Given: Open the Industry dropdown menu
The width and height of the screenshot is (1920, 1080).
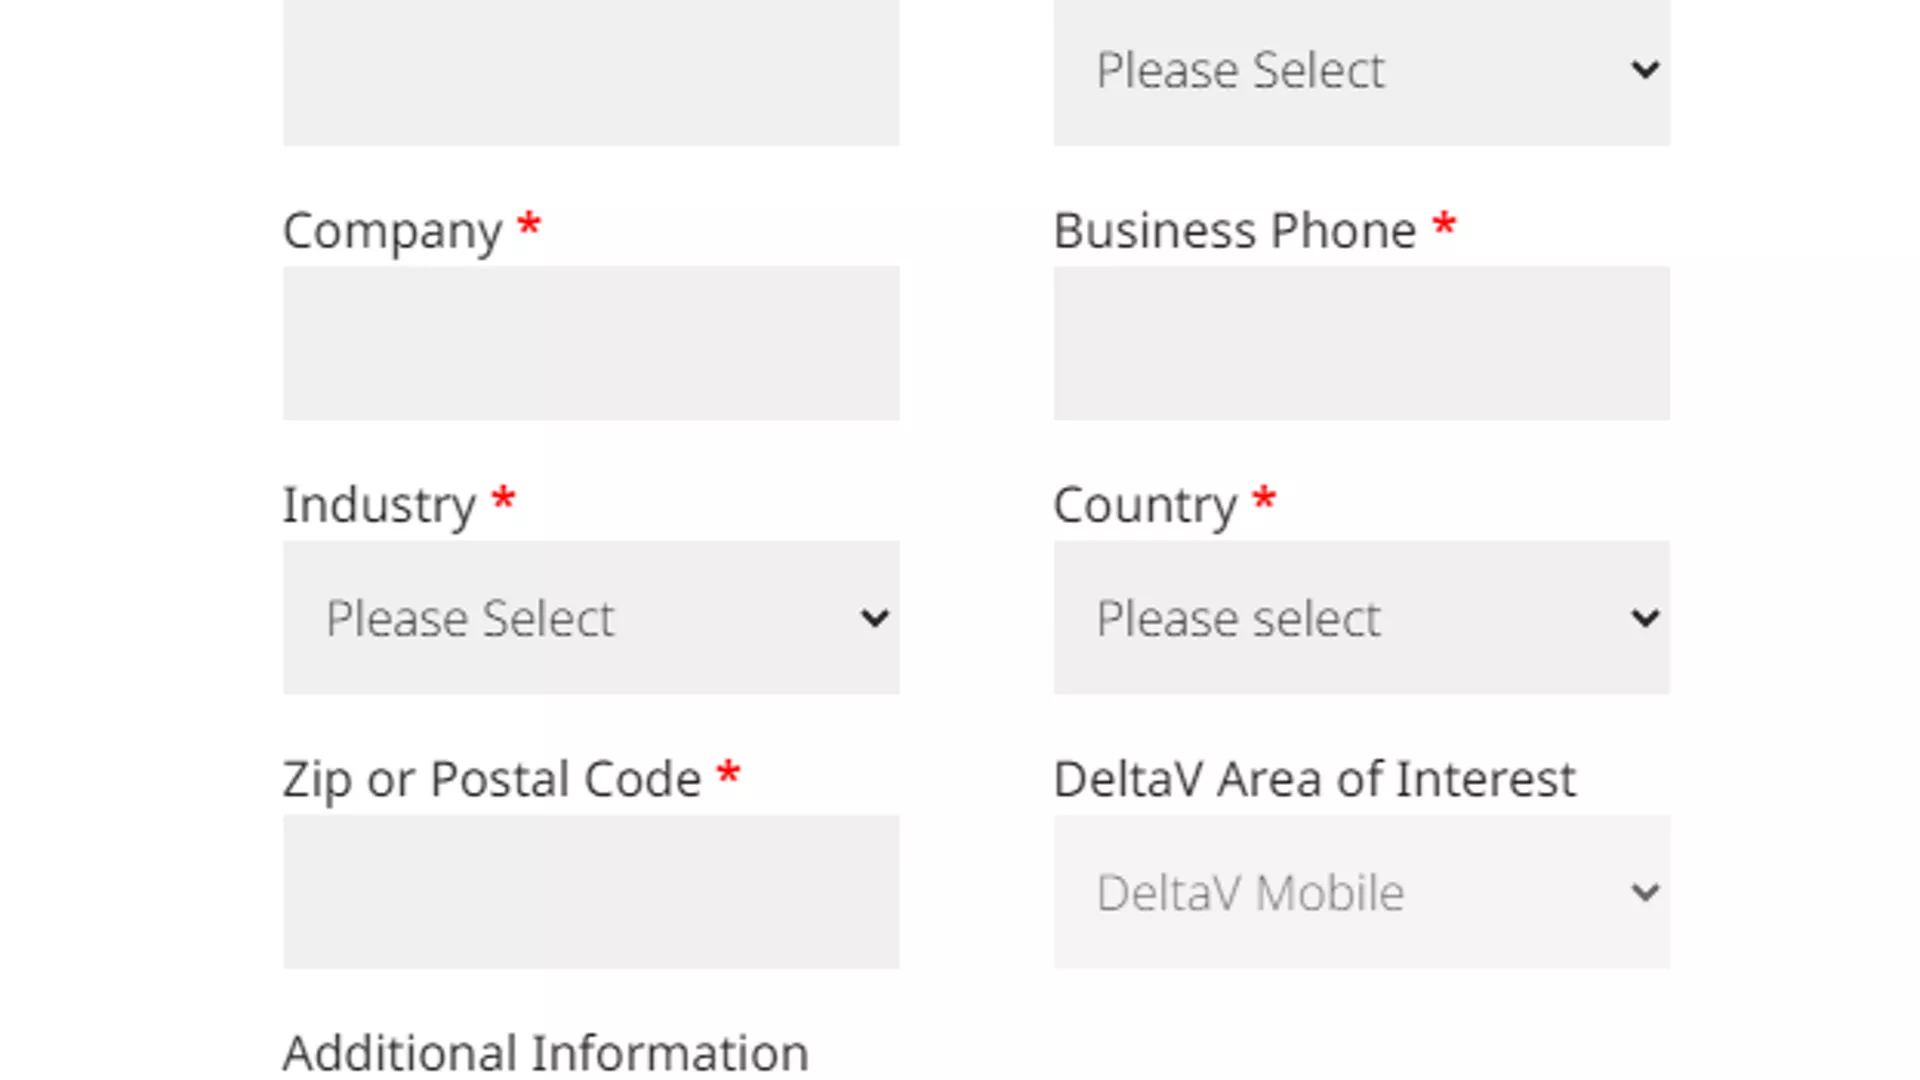Looking at the screenshot, I should pos(590,618).
